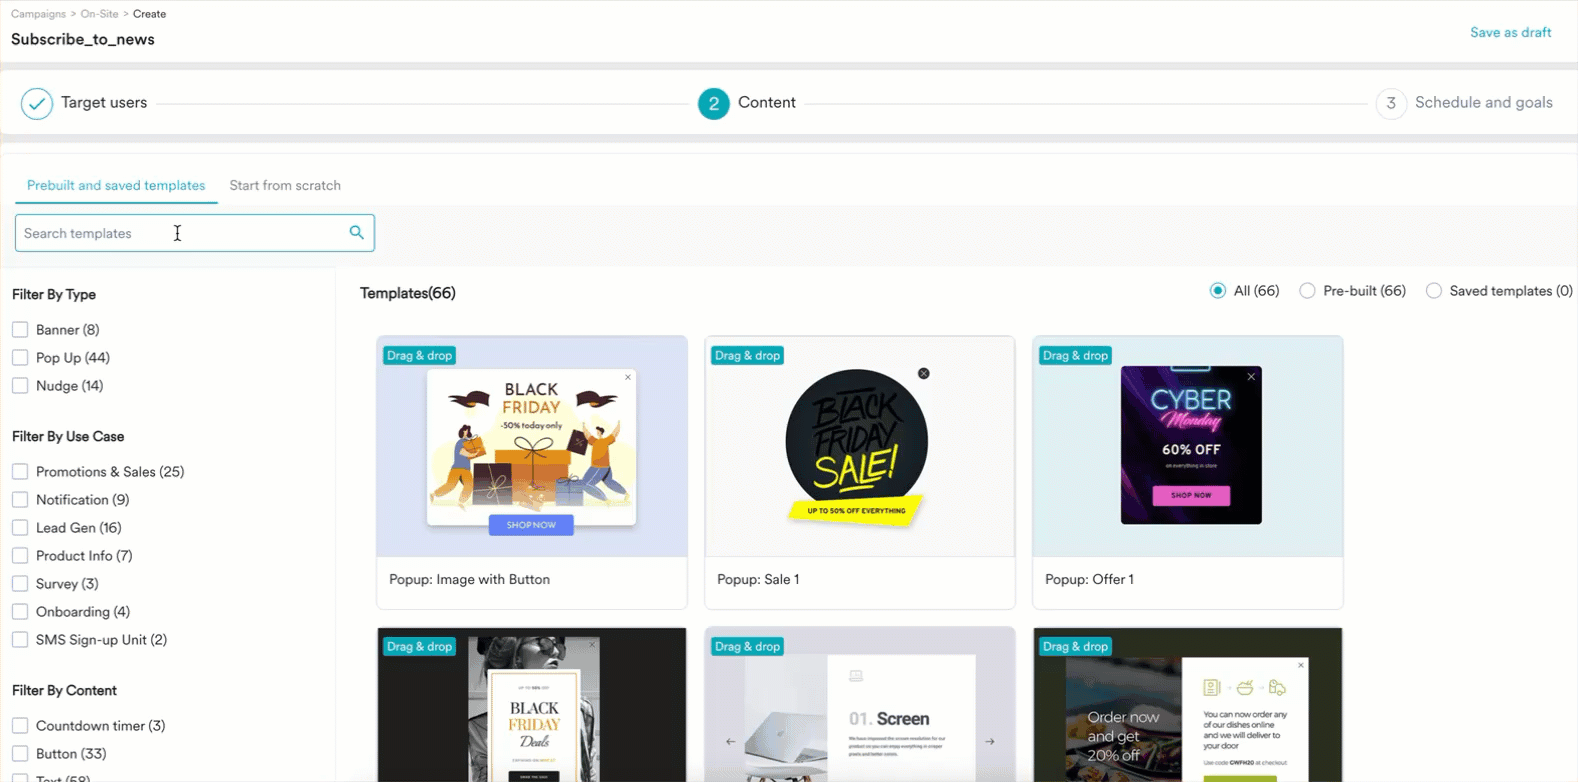The width and height of the screenshot is (1578, 782).
Task: Click the Popup: Sale 1 title
Action: click(758, 579)
